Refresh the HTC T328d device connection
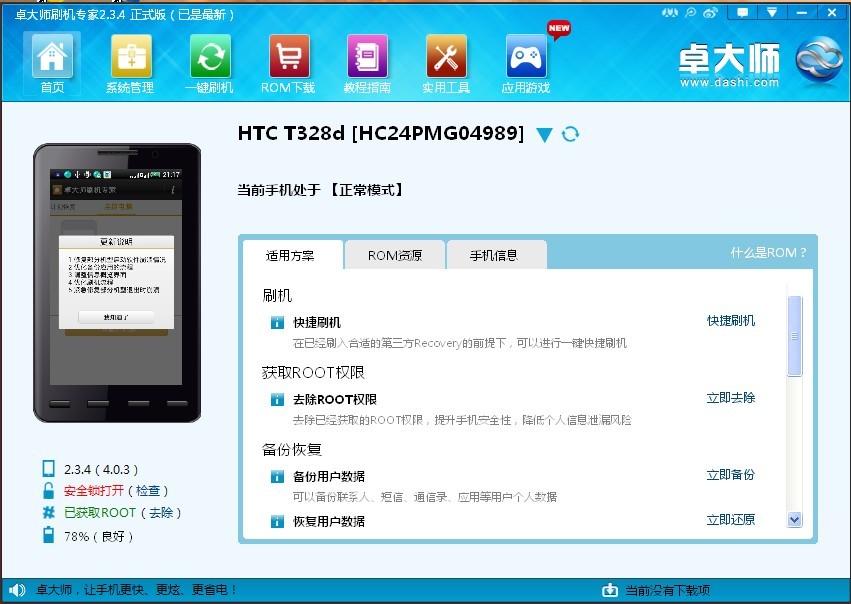The height and width of the screenshot is (604, 851). pyautogui.click(x=570, y=133)
